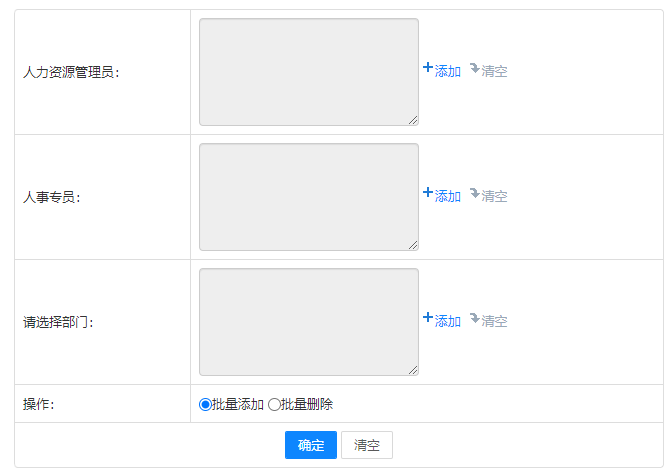Focus the 请选择部门 text area
This screenshot has width=670, height=475.
coord(308,321)
